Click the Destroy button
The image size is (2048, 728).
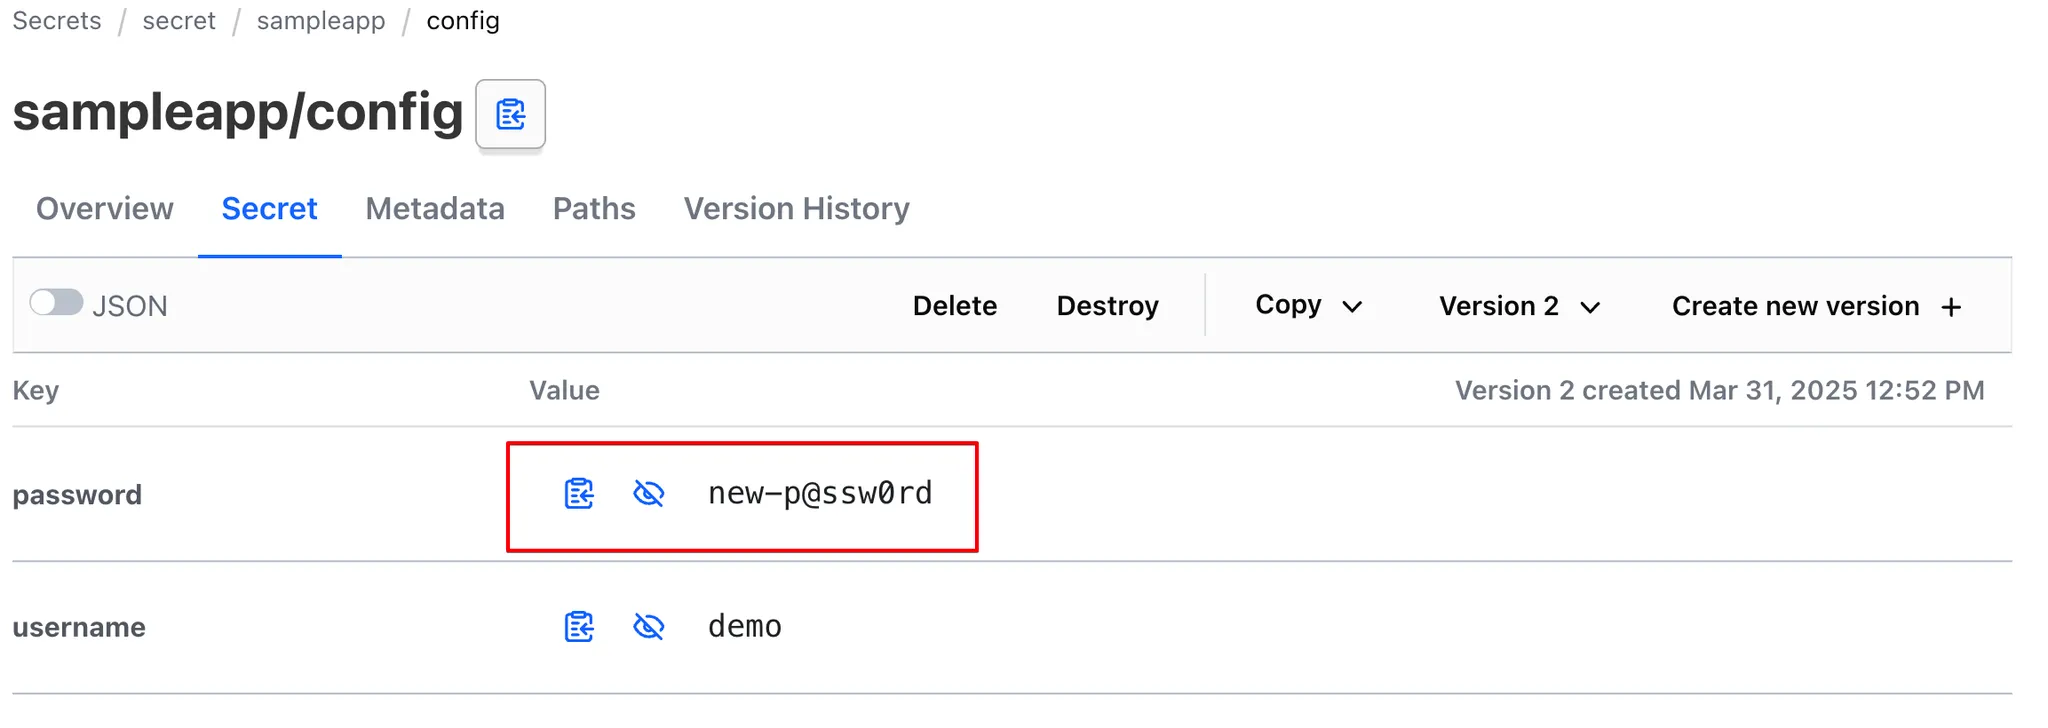1108,306
